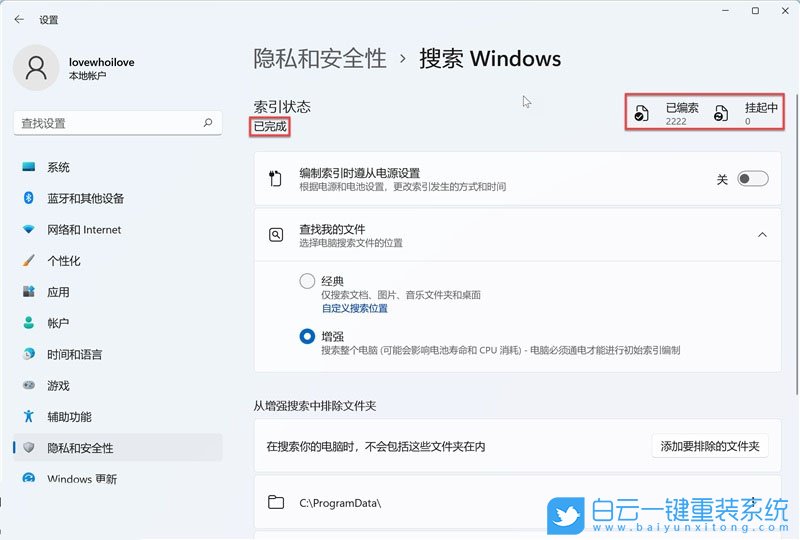Select the 增强 radio button
This screenshot has height=540, width=800.
307,336
